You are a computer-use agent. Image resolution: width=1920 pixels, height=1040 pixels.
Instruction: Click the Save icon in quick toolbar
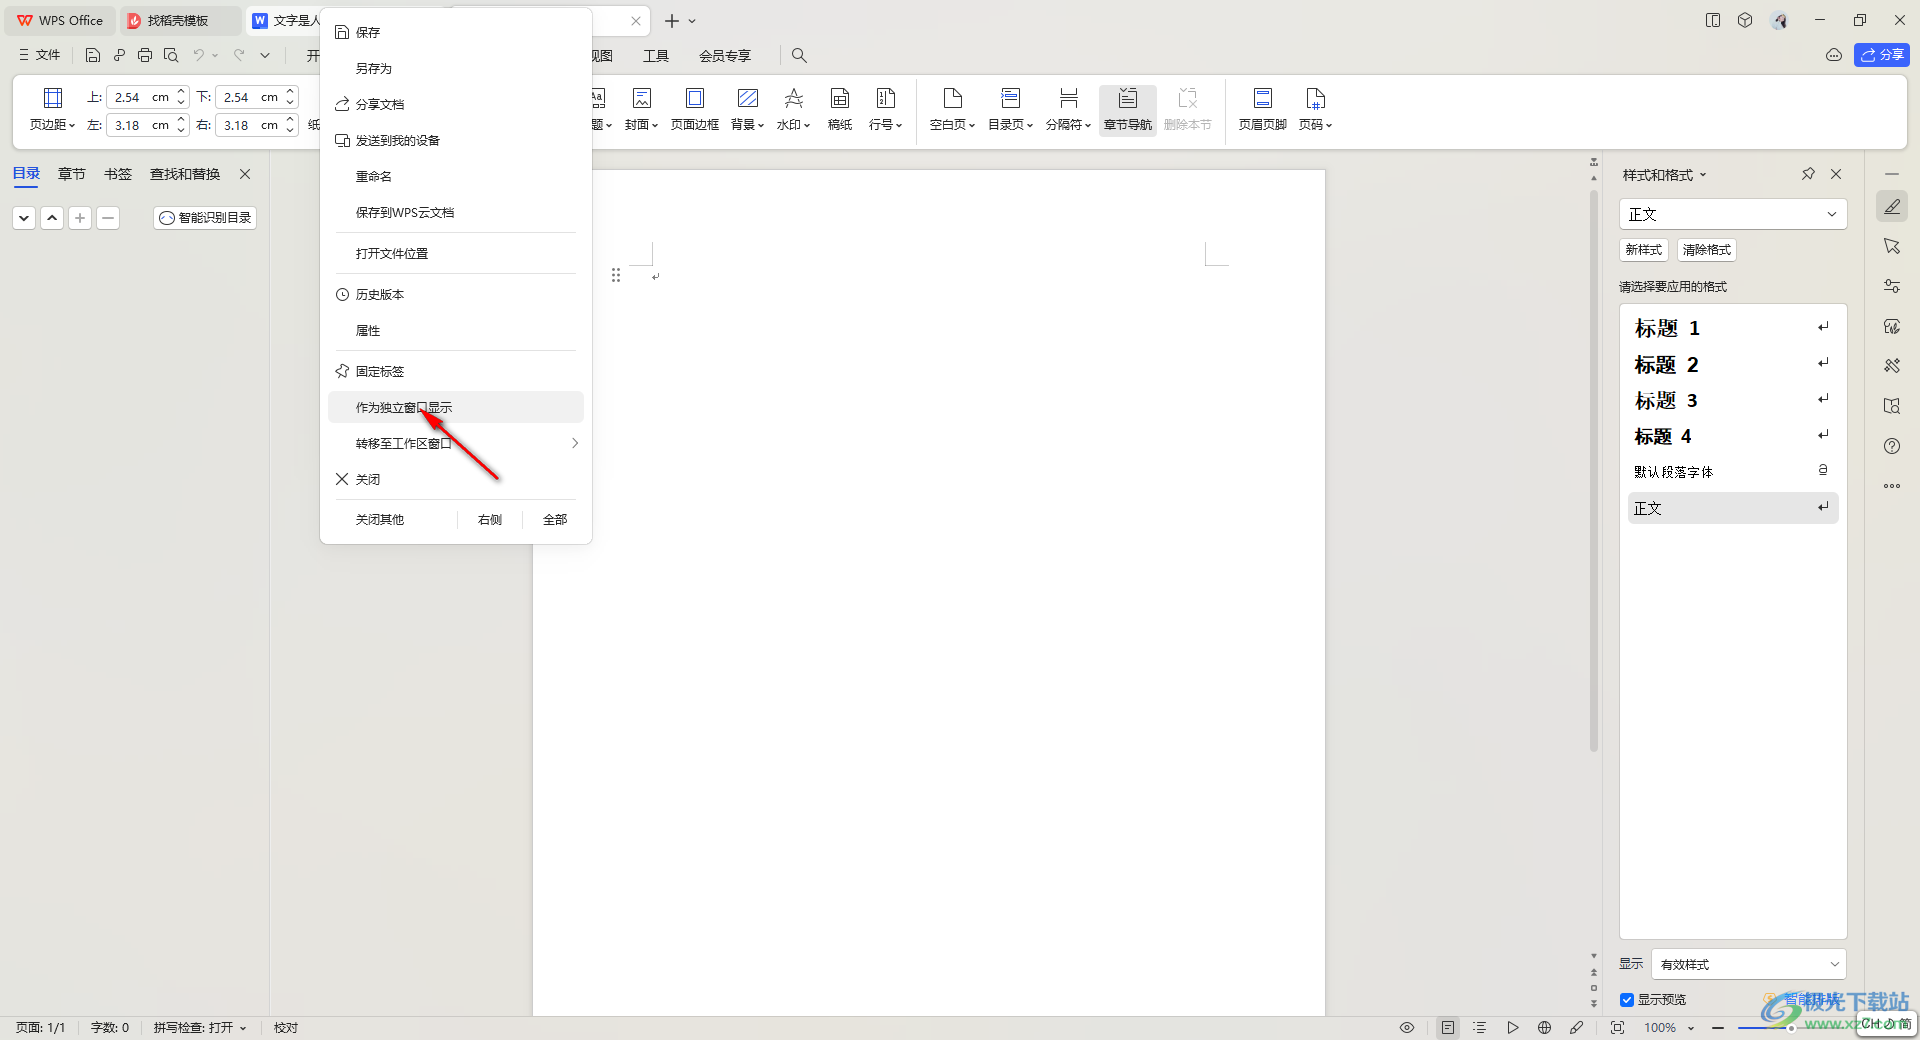tap(93, 55)
